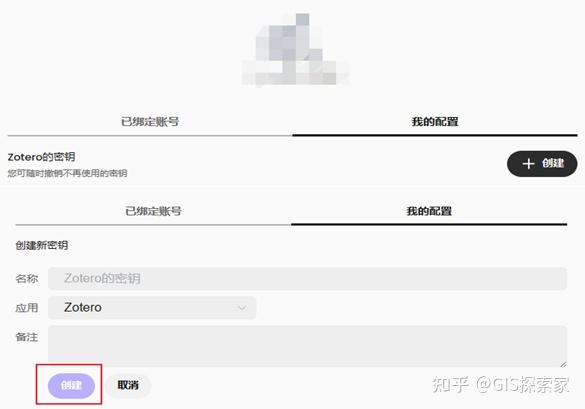585x409 pixels.
Task: Expand the 应用 dropdown chevron arrow
Action: [242, 308]
